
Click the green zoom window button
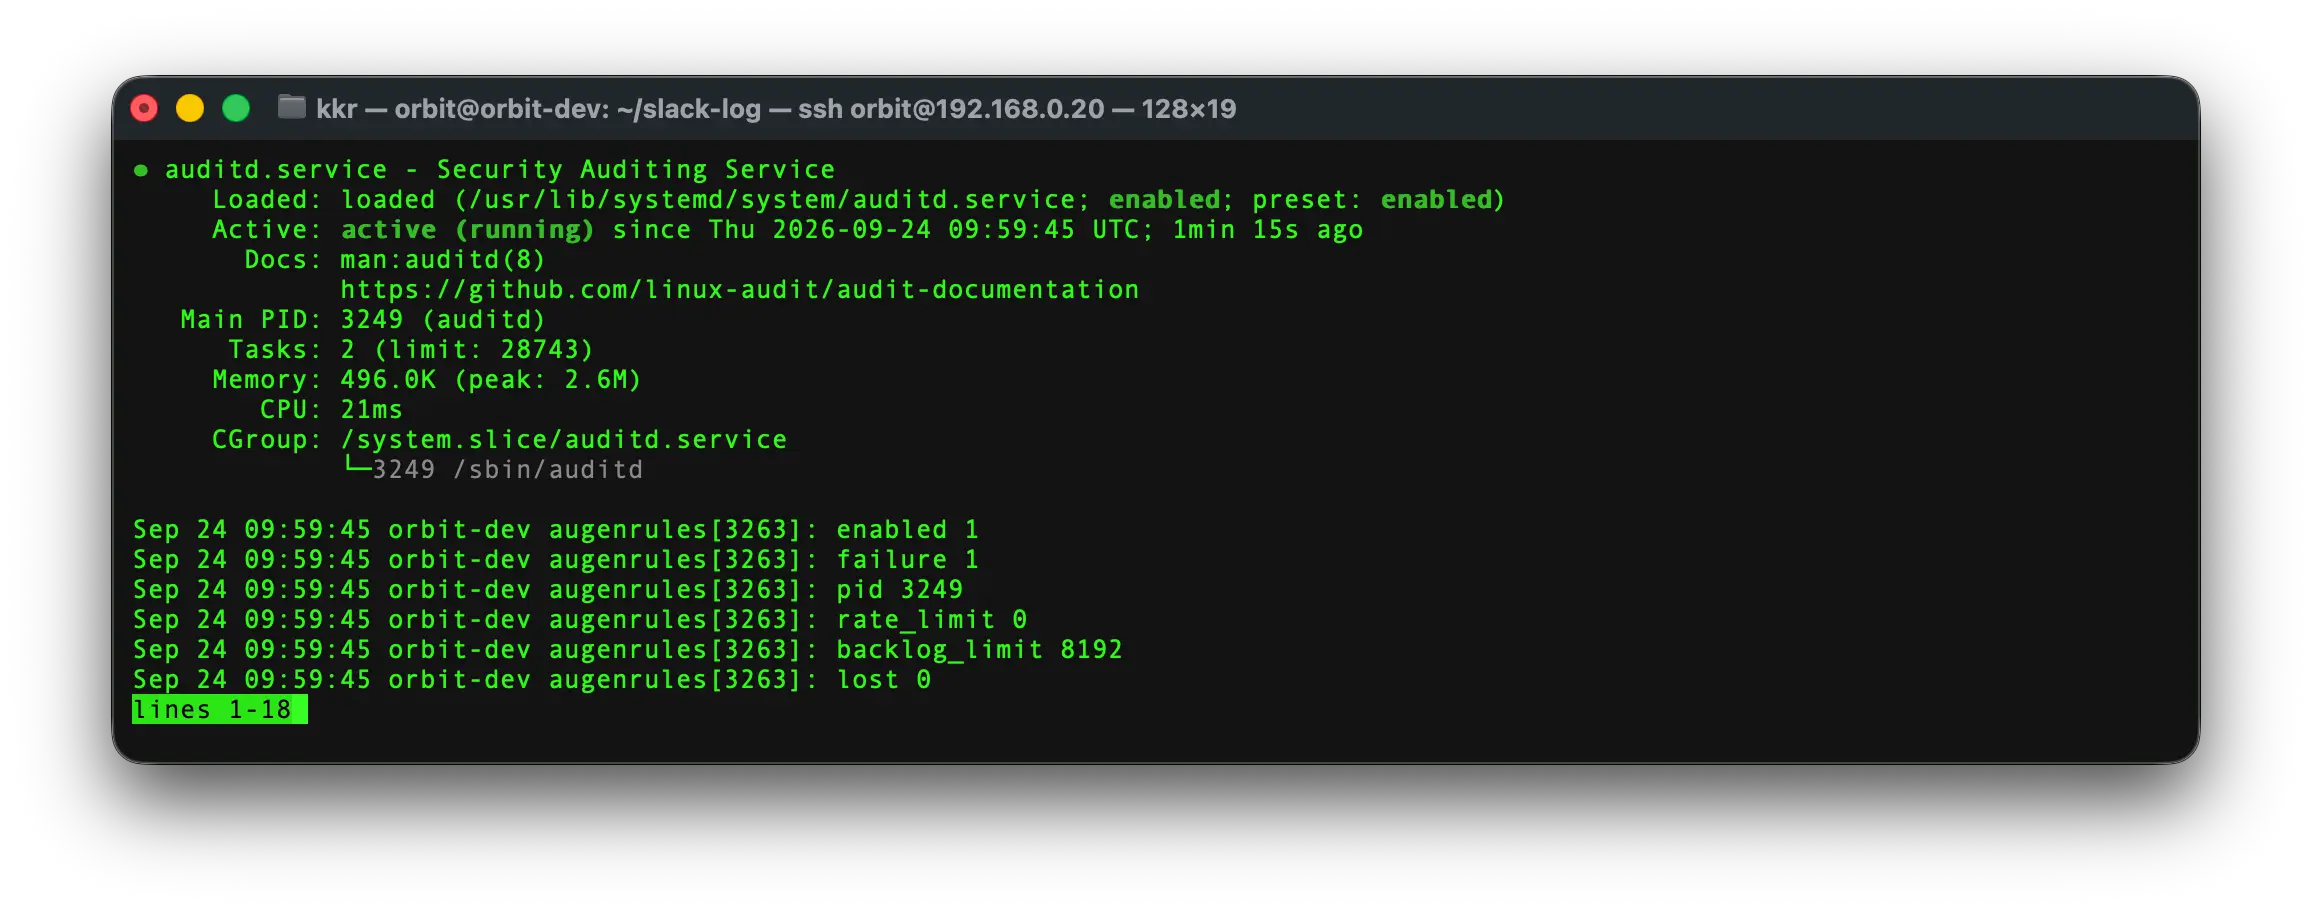(236, 108)
